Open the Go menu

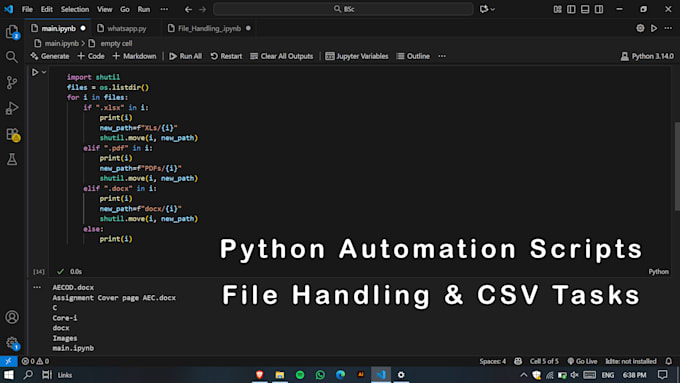(125, 9)
